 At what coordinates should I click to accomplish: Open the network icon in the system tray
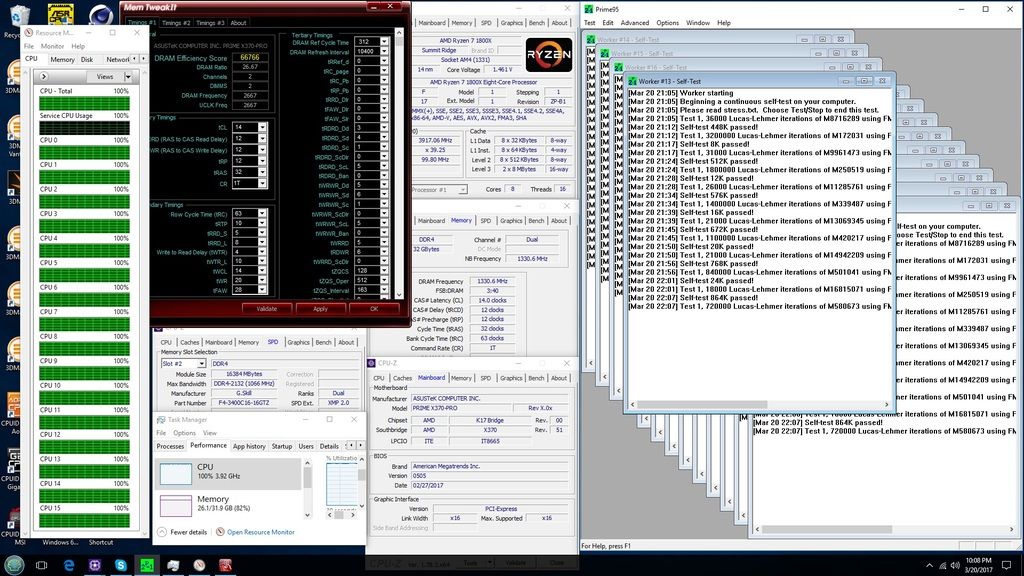[x=942, y=565]
